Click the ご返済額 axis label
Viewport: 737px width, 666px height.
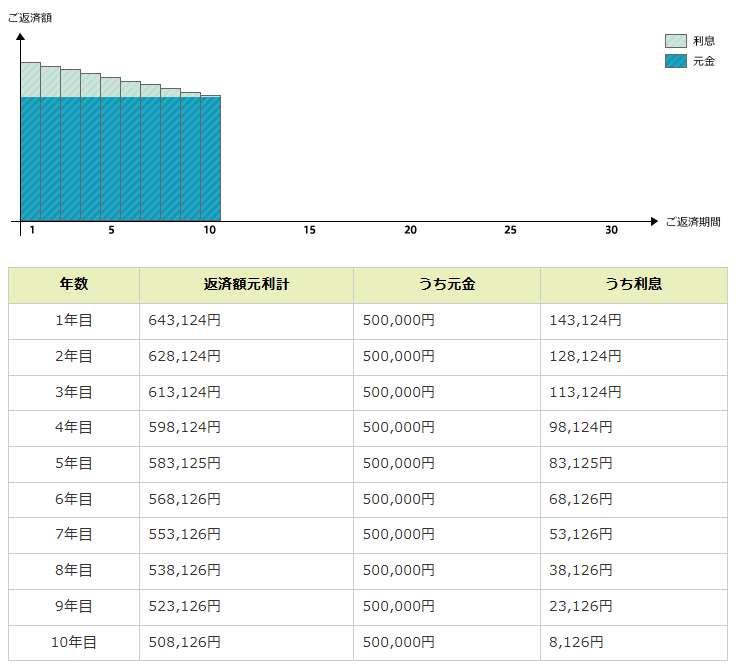(x=30, y=17)
